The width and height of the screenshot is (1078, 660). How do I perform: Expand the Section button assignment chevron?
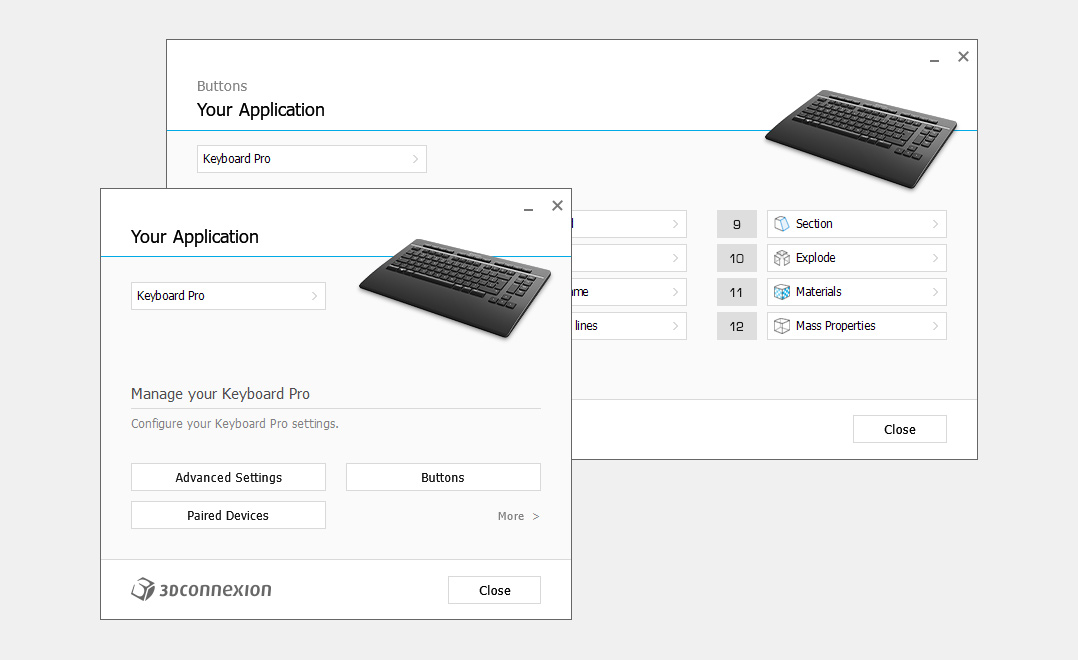[x=936, y=223]
